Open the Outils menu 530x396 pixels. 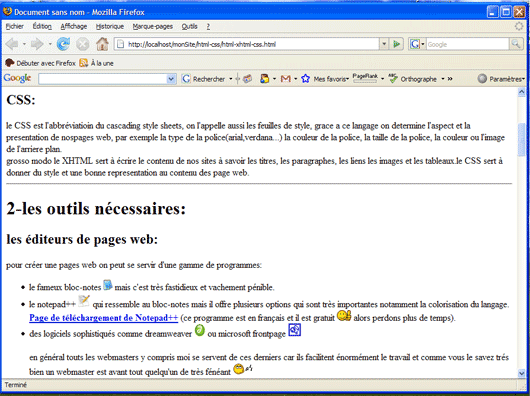click(189, 26)
